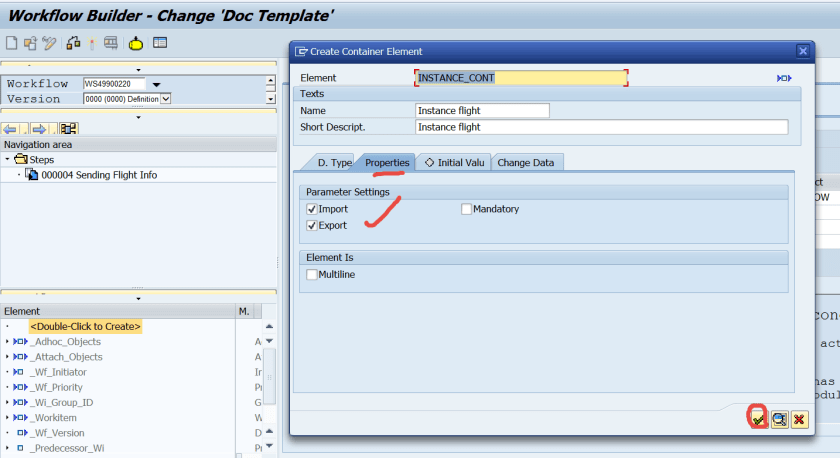Click the Create Container Element title icon
Image resolution: width=840 pixels, height=458 pixels.
301,51
